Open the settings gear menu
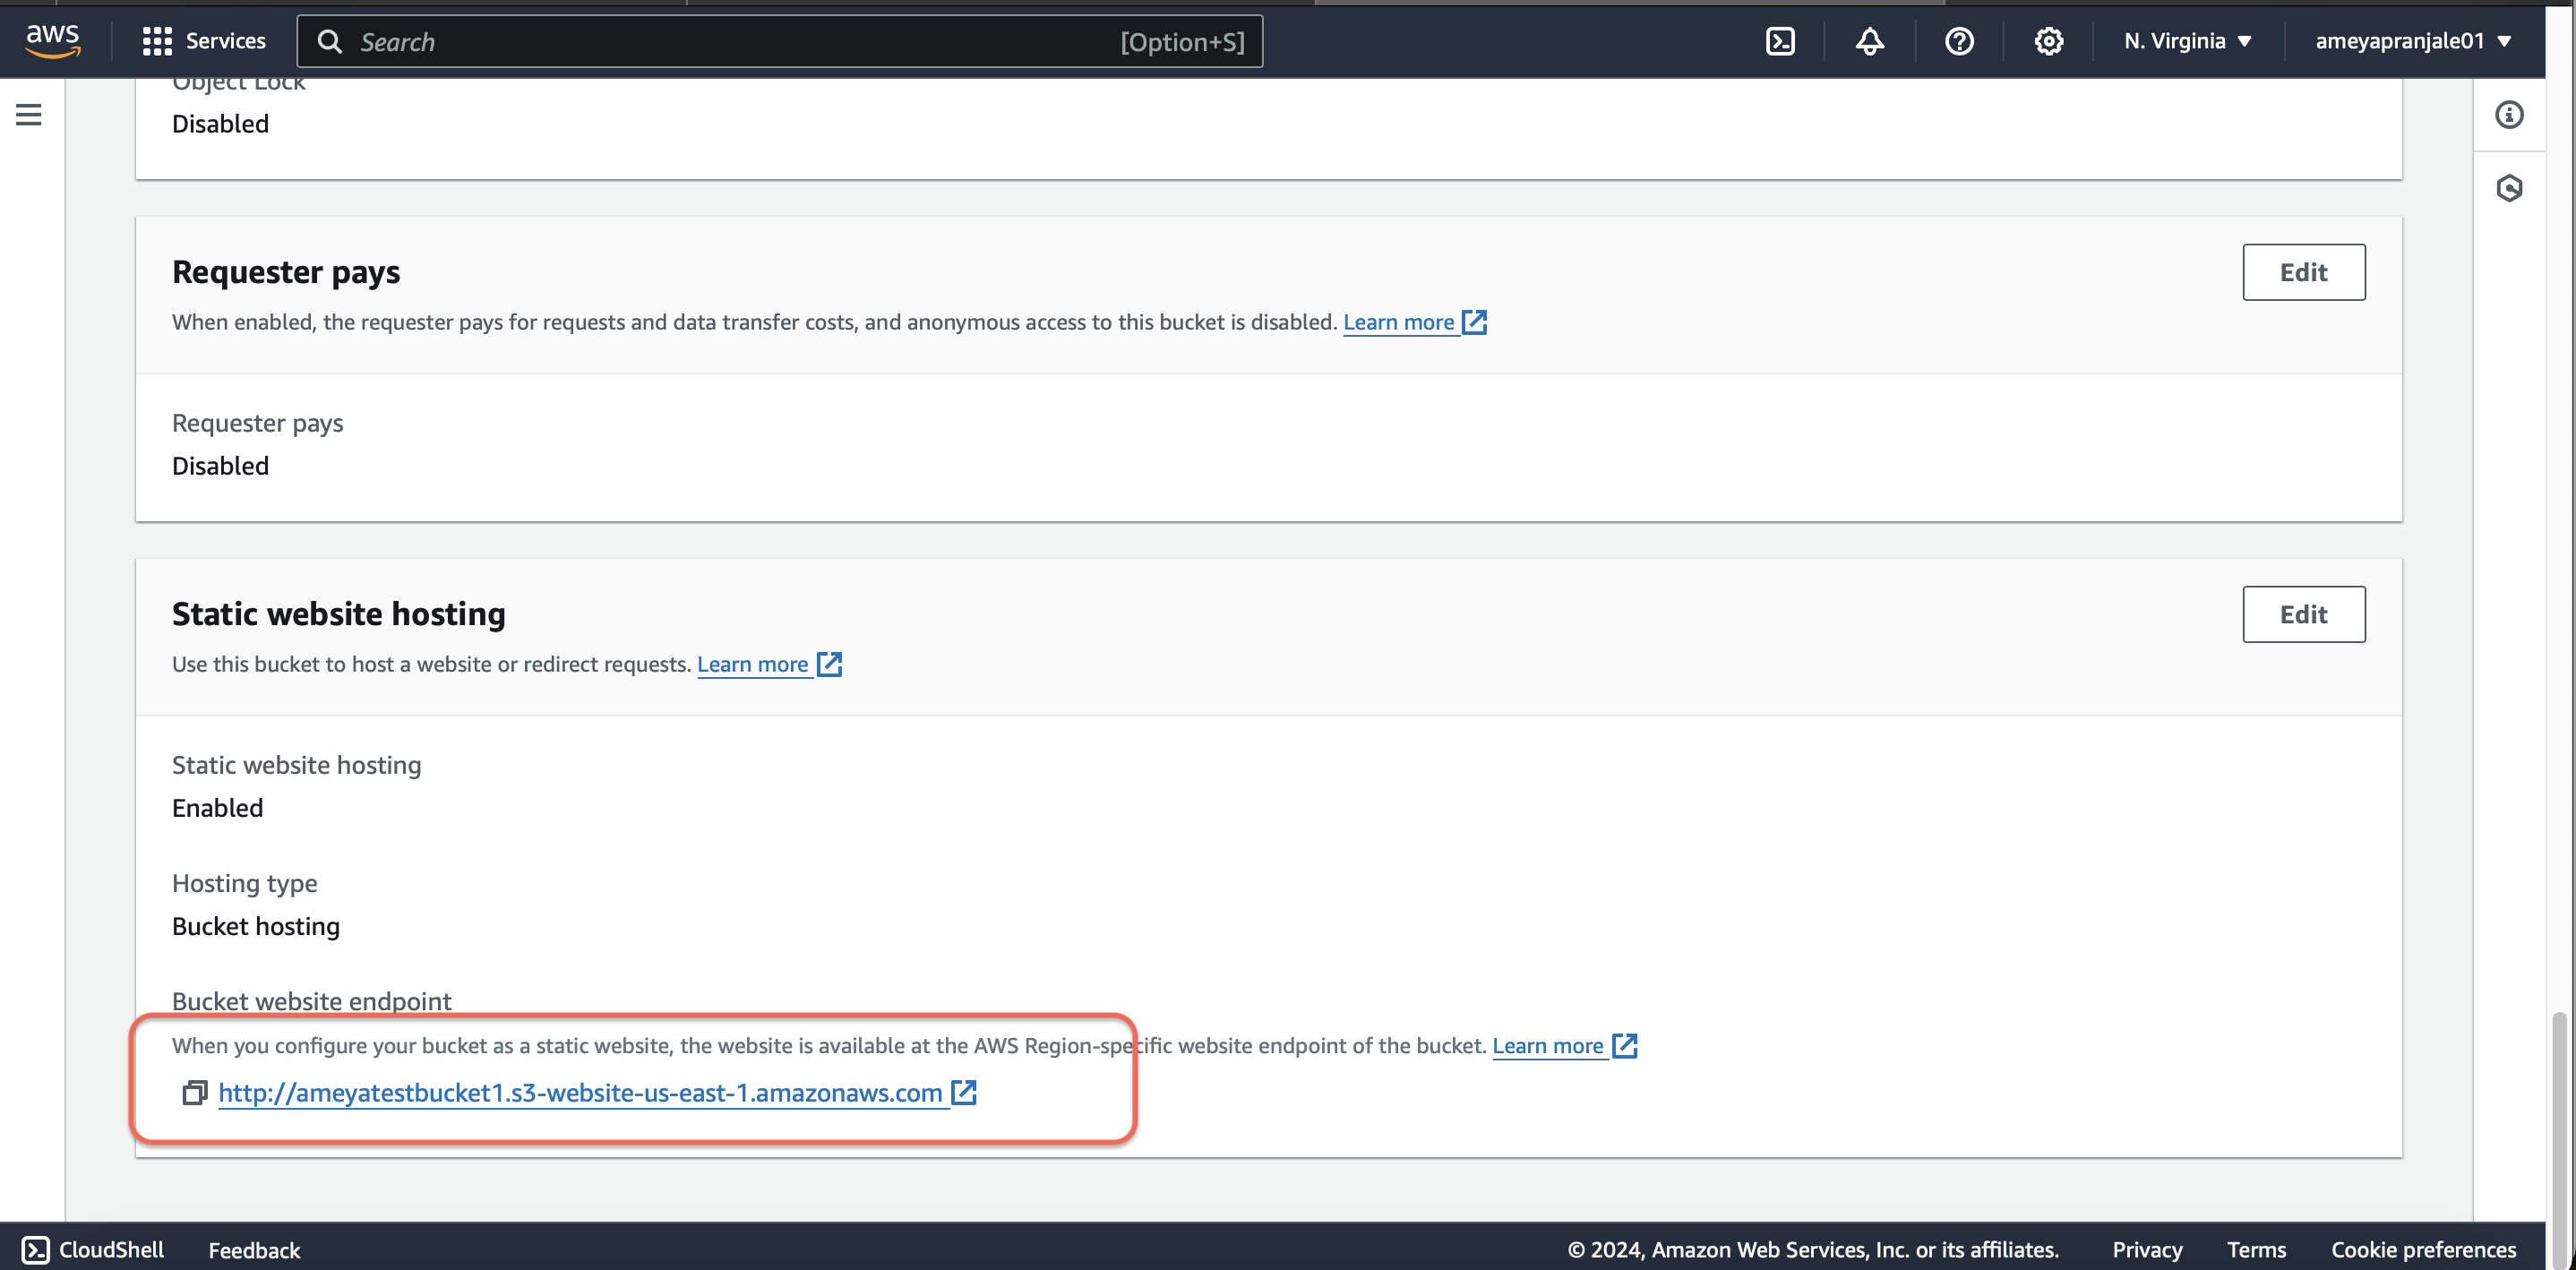This screenshot has height=1270, width=2576. [x=2048, y=41]
